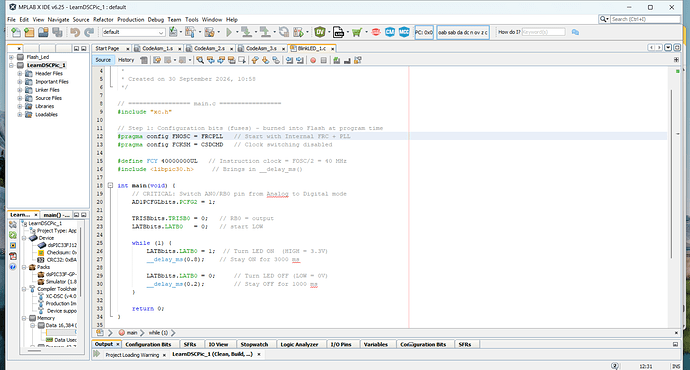This screenshot has height=370, width=690.
Task: Click the editor vertical scrollbar
Action: tap(672, 174)
